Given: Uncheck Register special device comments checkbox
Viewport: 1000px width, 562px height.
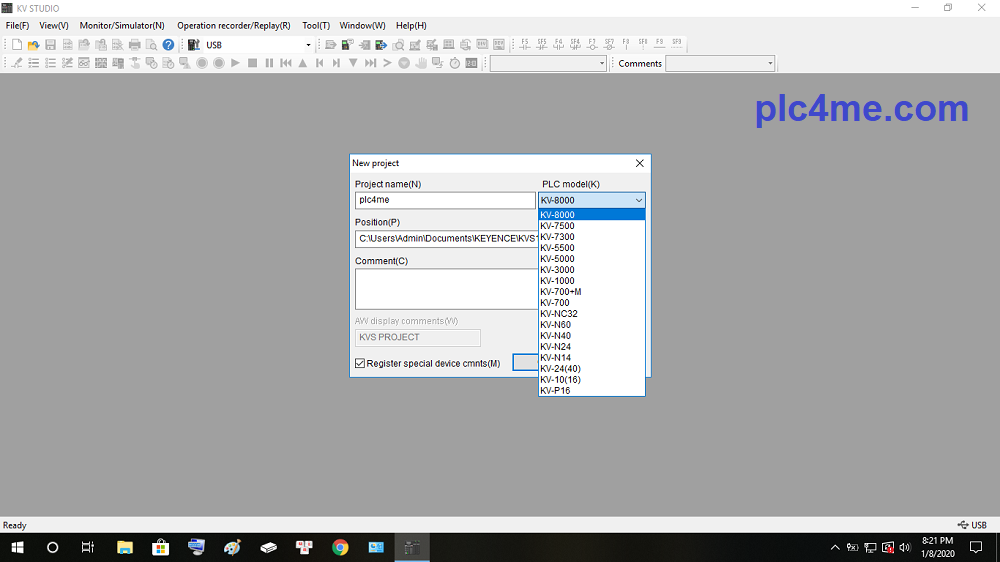Looking at the screenshot, I should 360,363.
